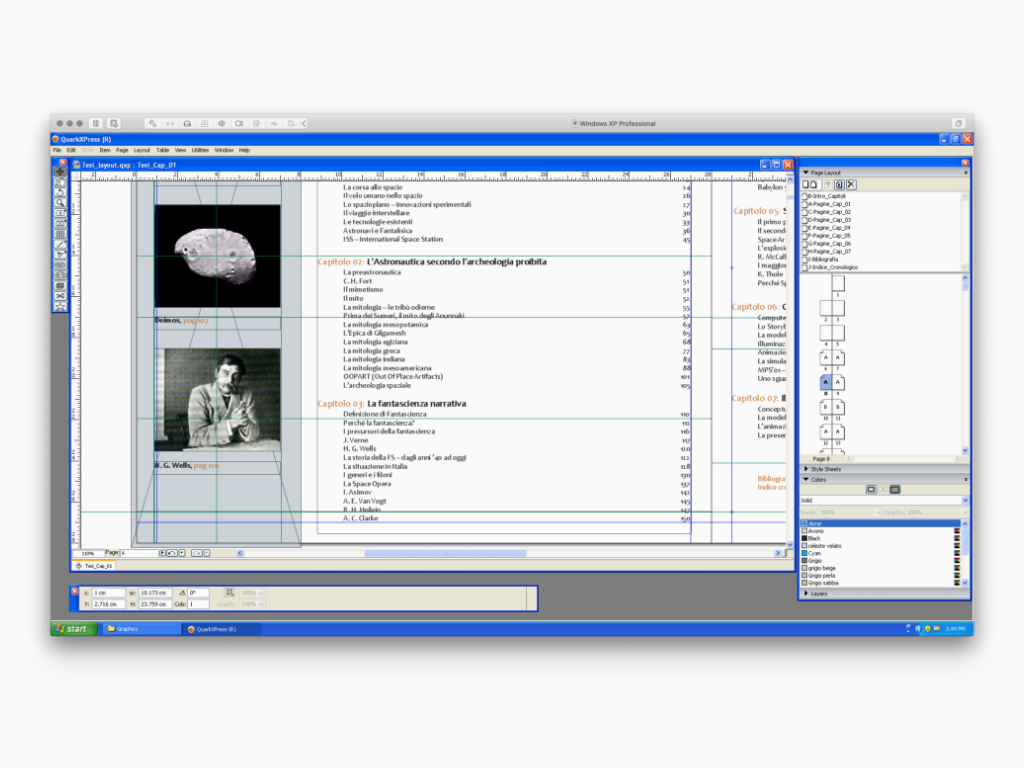Select the Unlinking tool

60,276
